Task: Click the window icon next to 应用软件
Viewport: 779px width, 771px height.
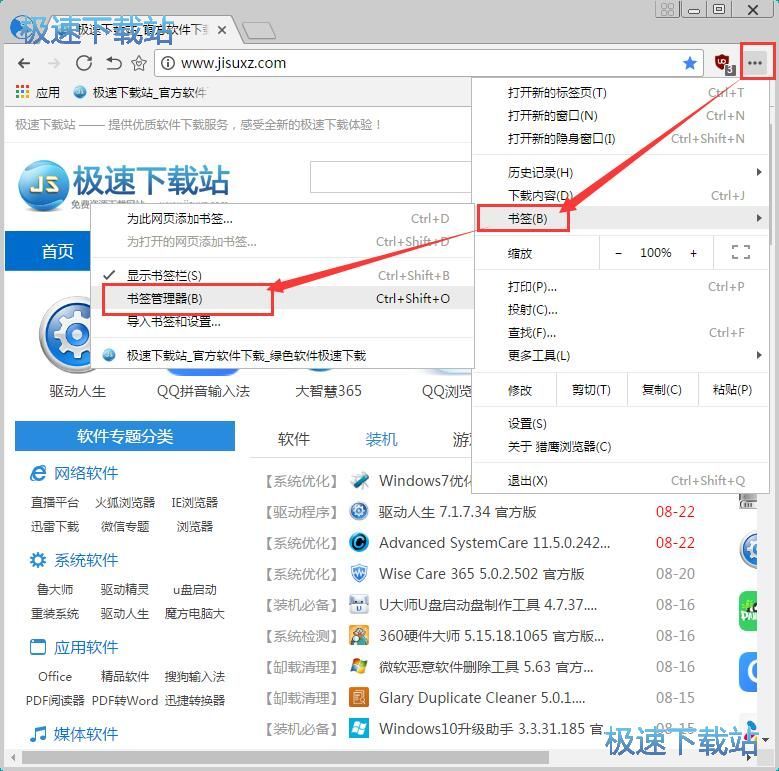Action: pos(38,647)
